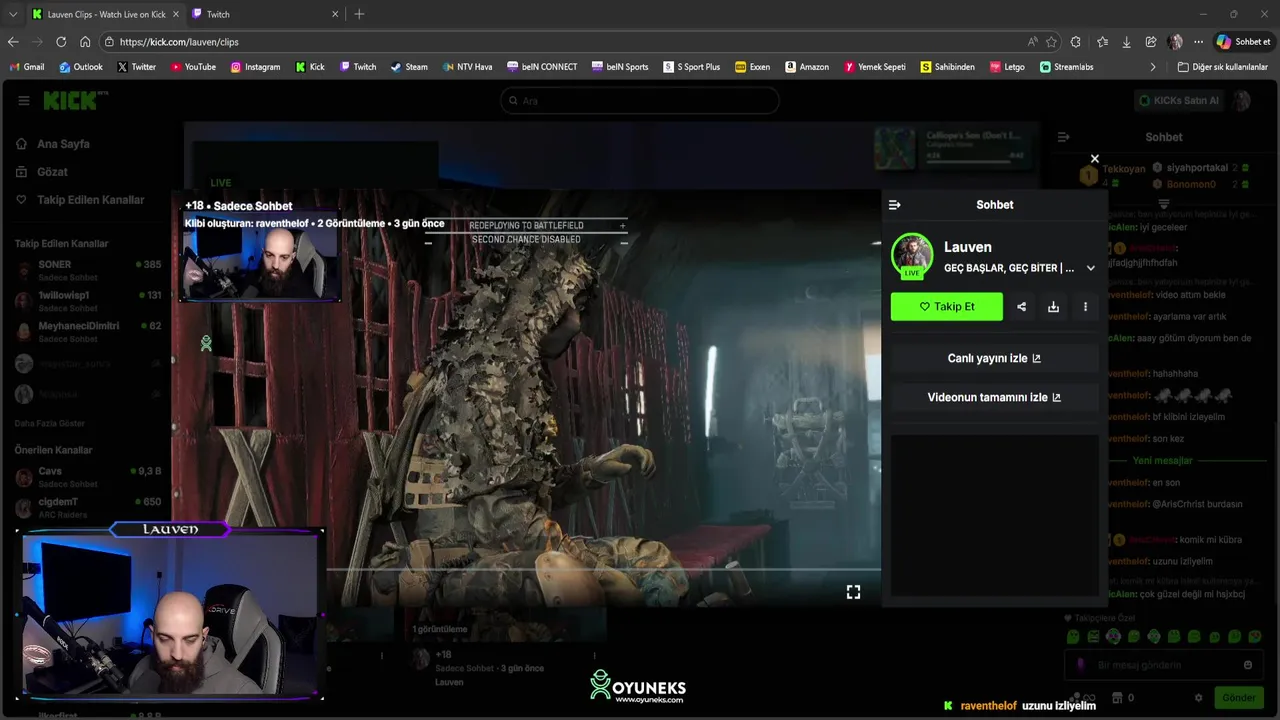Open Canlı yayını izle link
1280x720 pixels.
[994, 358]
